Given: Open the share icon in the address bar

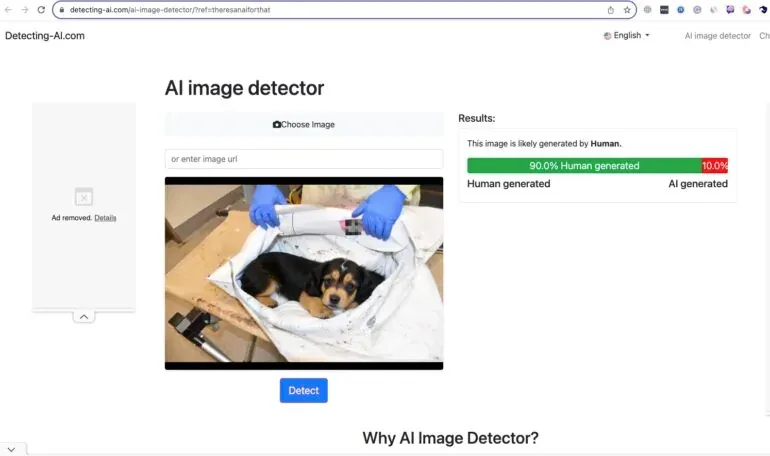Looking at the screenshot, I should 610,10.
